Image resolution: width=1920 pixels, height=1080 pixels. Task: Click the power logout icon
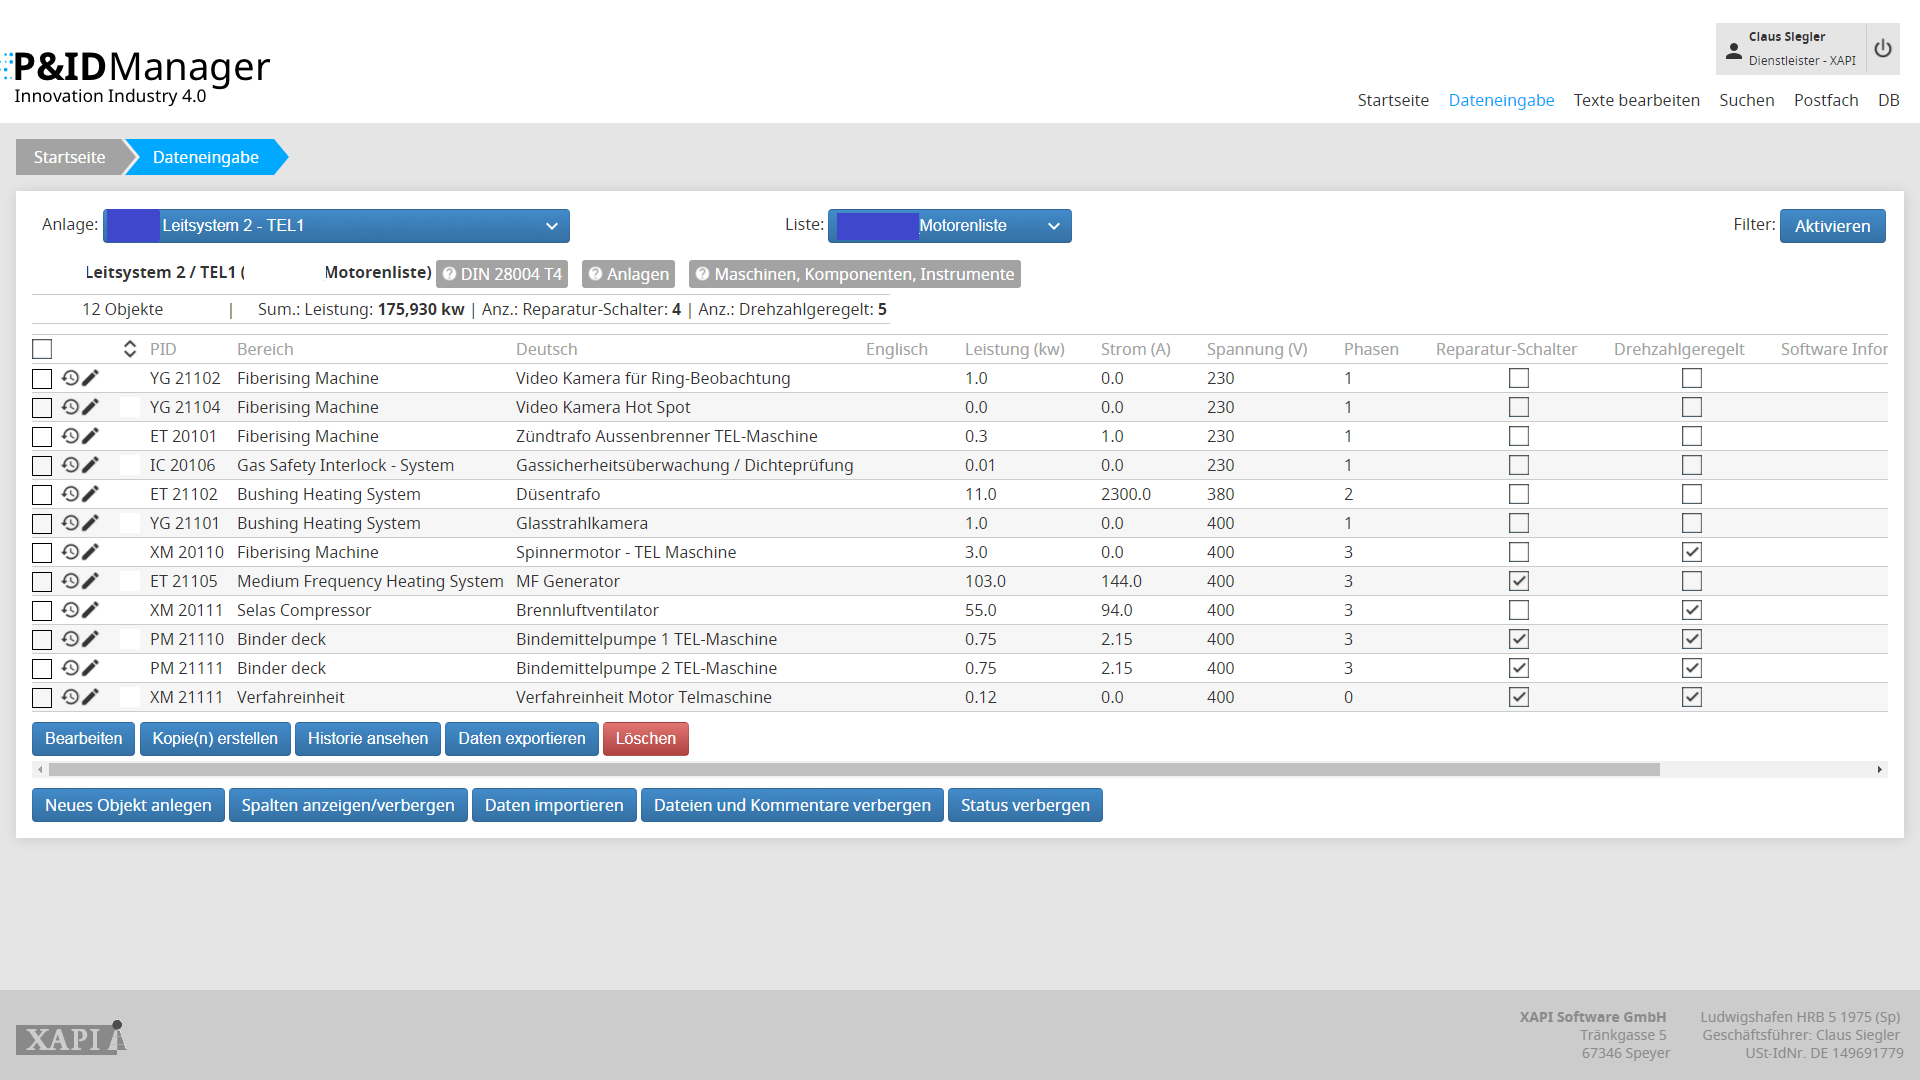pyautogui.click(x=1883, y=49)
